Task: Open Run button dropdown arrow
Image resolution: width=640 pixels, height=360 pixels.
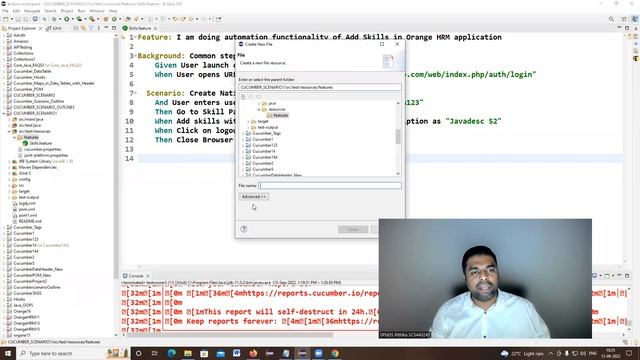Action: pos(72,19)
